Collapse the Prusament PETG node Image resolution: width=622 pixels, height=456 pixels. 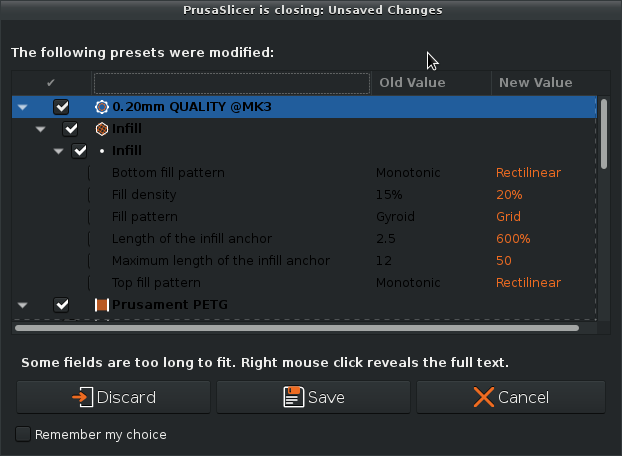[x=23, y=305]
